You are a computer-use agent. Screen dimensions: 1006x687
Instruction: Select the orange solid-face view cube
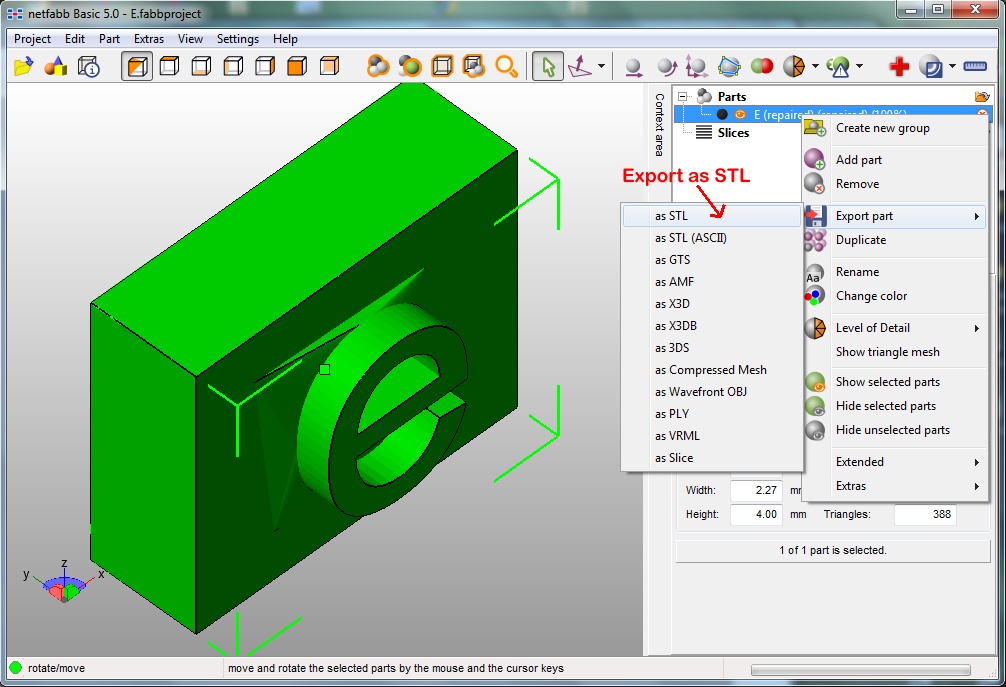(x=297, y=66)
